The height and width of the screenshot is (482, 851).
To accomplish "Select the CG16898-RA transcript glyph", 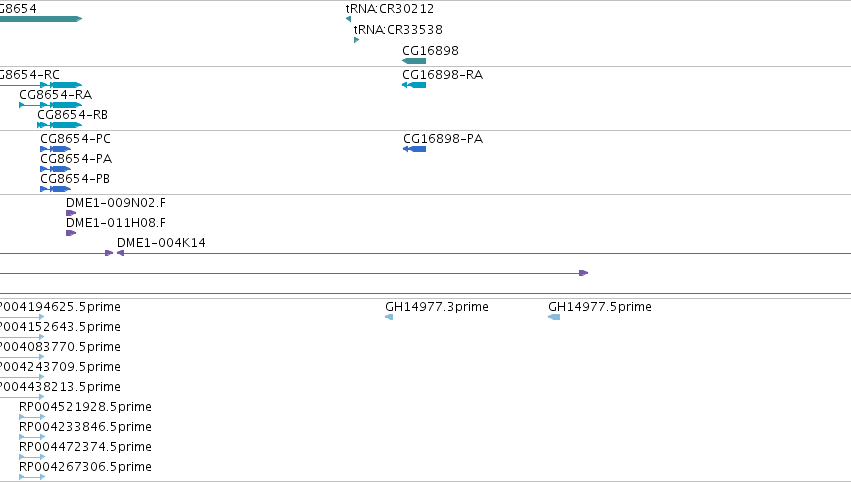I will [x=414, y=85].
